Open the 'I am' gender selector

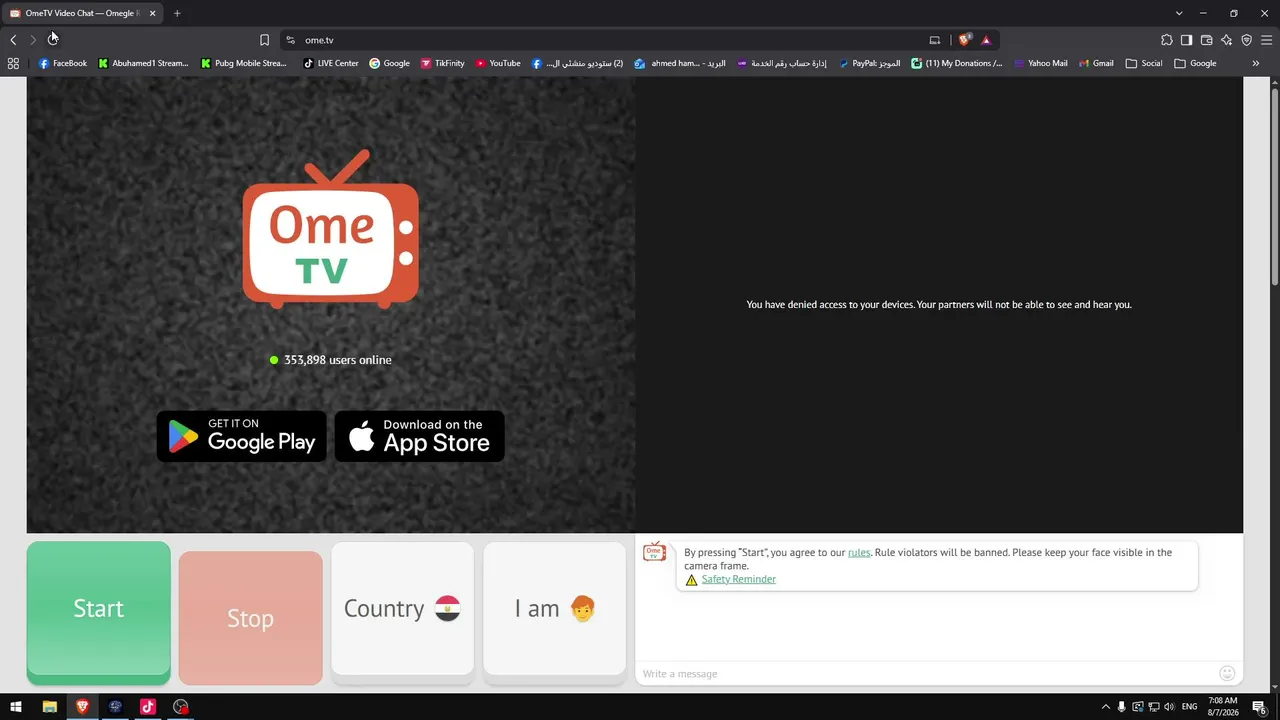pos(554,609)
